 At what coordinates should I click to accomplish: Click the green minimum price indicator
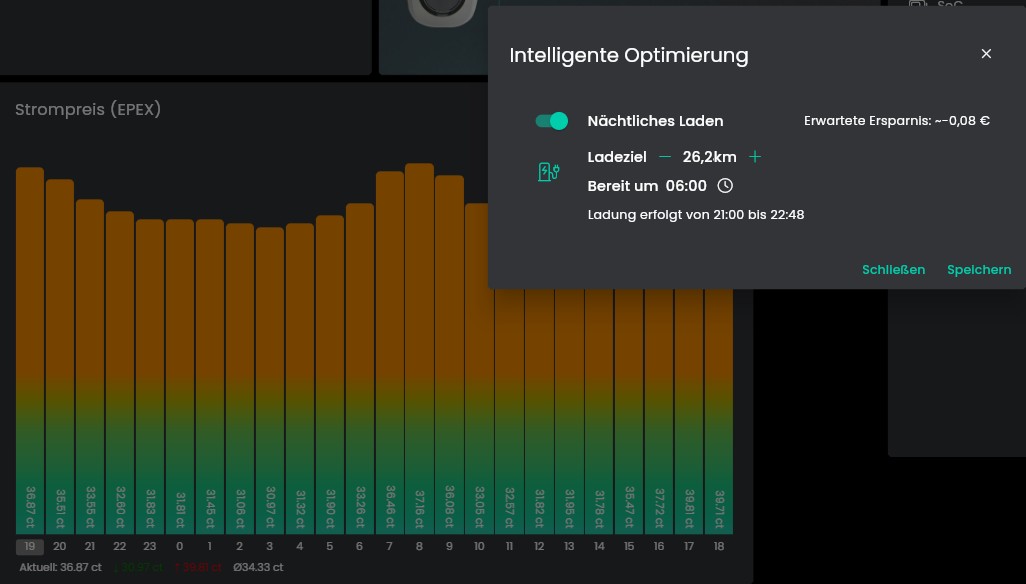139,567
